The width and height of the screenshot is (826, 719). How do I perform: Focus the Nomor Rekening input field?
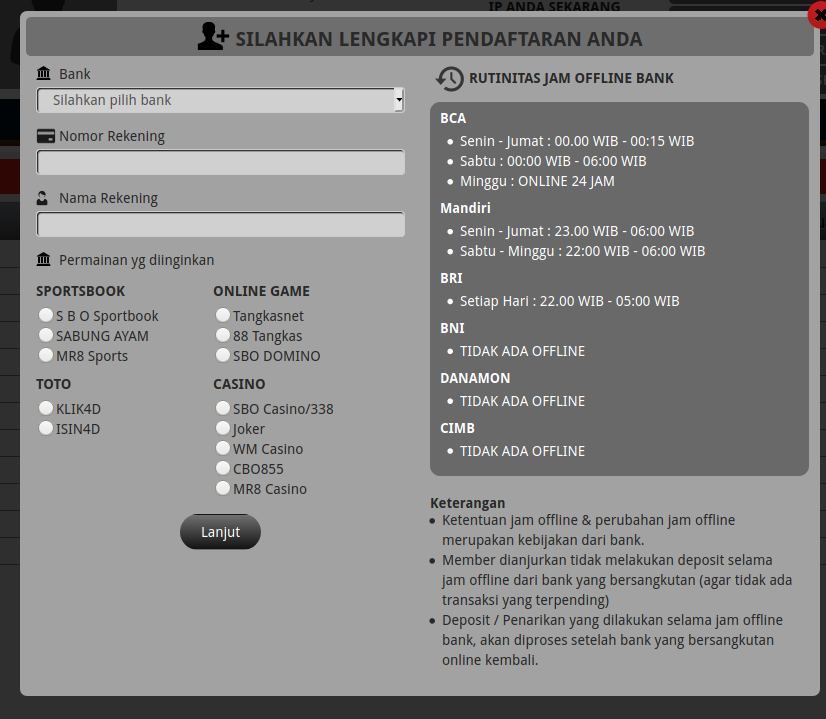click(x=221, y=162)
